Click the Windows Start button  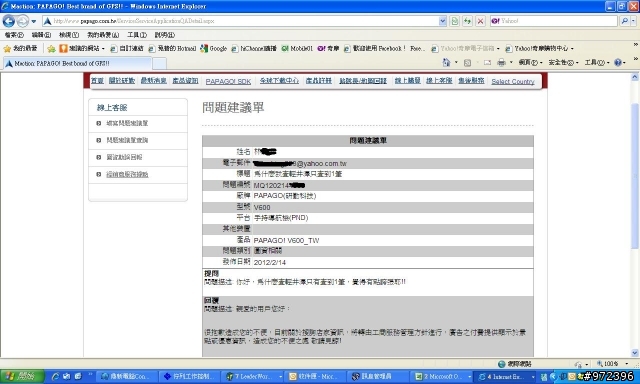[x=21, y=376]
